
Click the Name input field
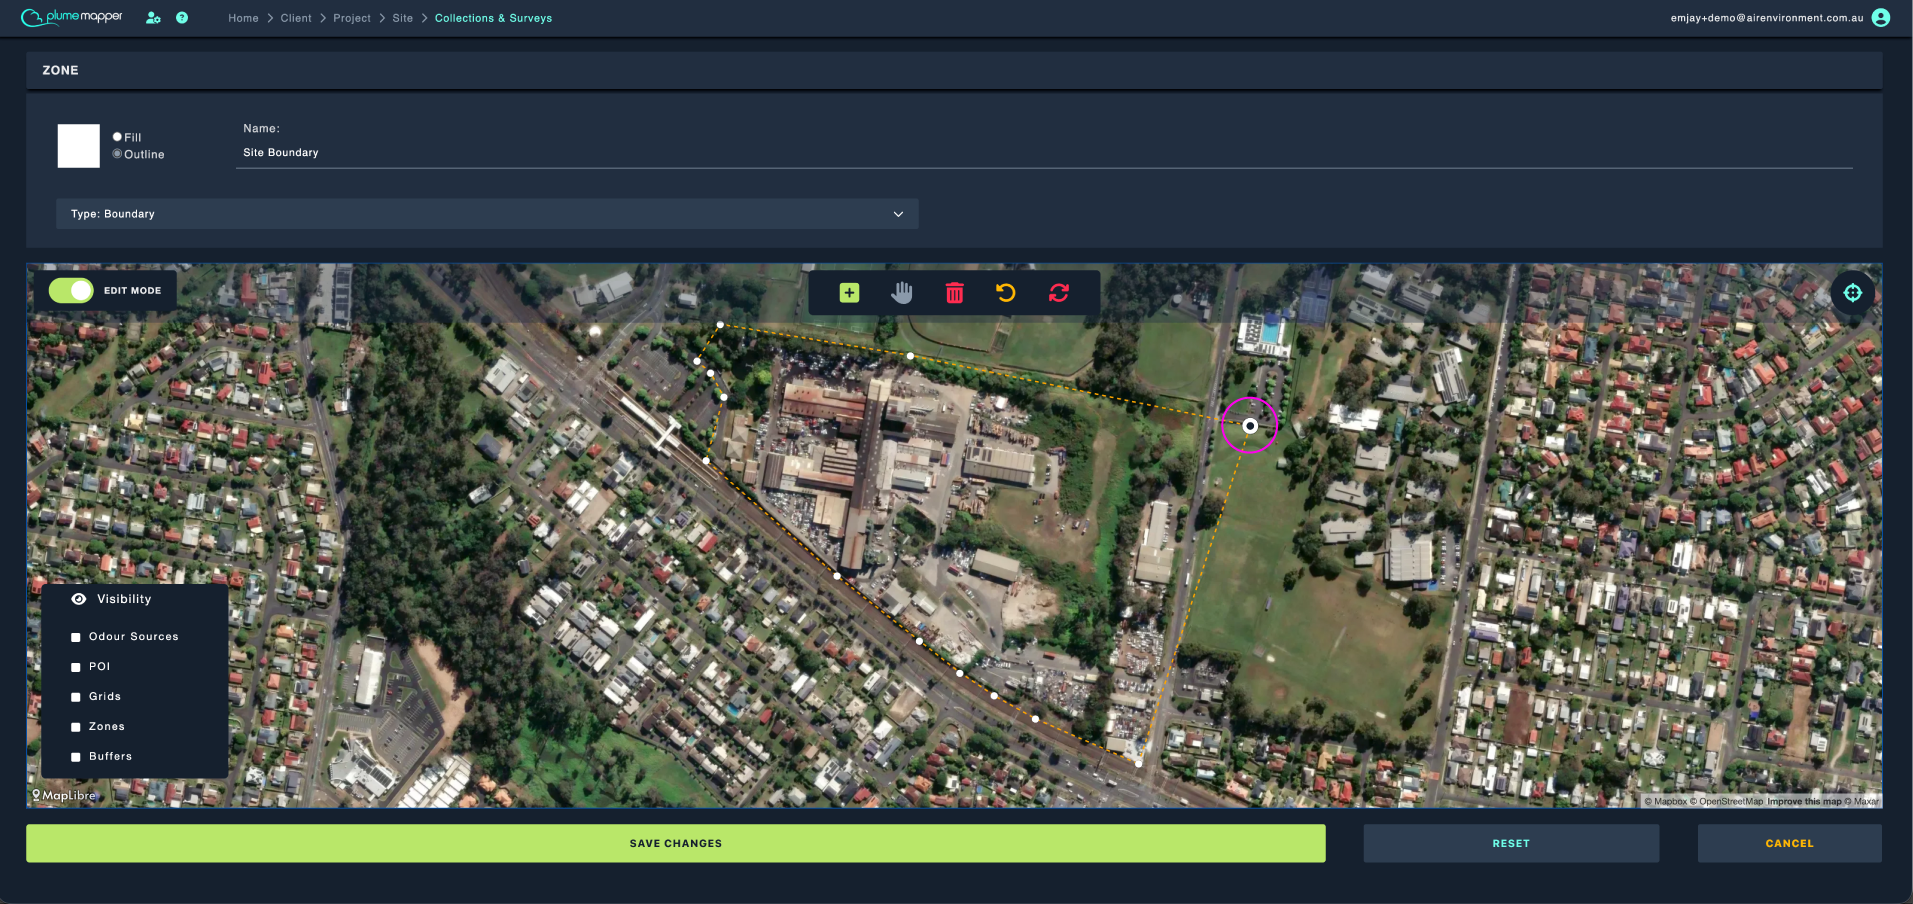(1044, 153)
